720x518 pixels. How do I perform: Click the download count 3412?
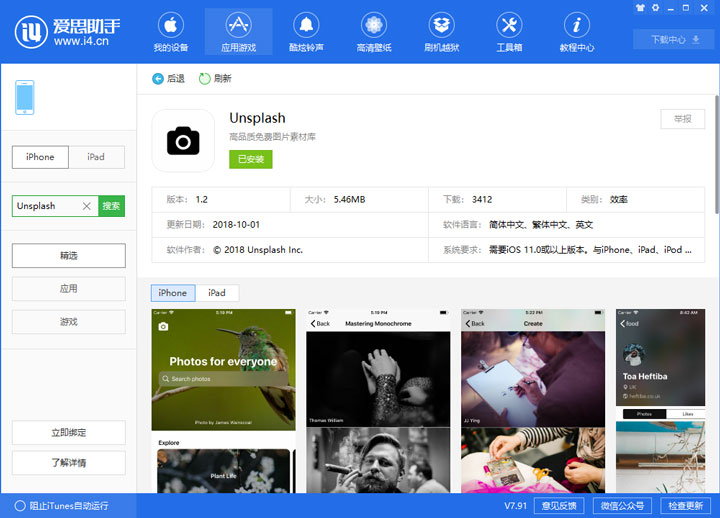pyautogui.click(x=482, y=199)
